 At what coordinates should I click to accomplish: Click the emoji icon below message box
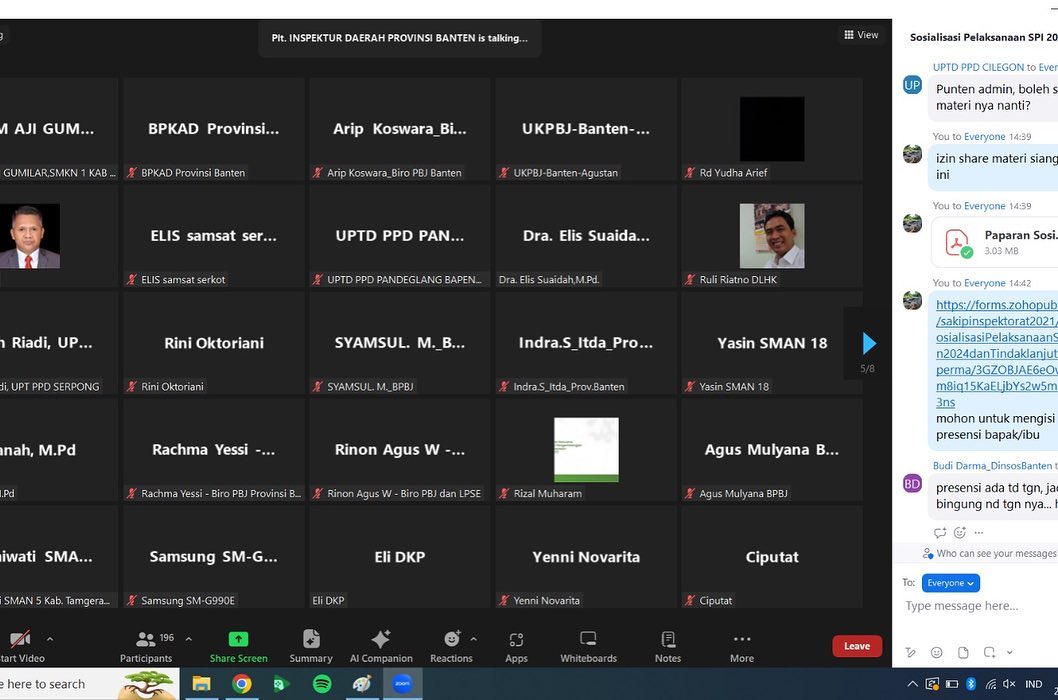(x=937, y=652)
